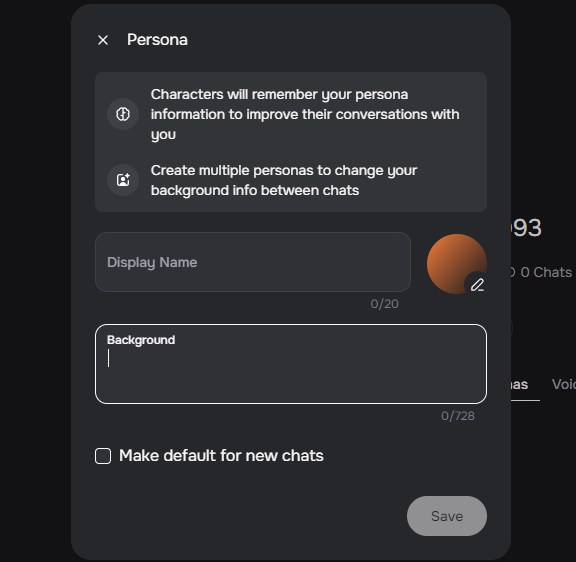Click the persona sparkle icon

coord(123,180)
